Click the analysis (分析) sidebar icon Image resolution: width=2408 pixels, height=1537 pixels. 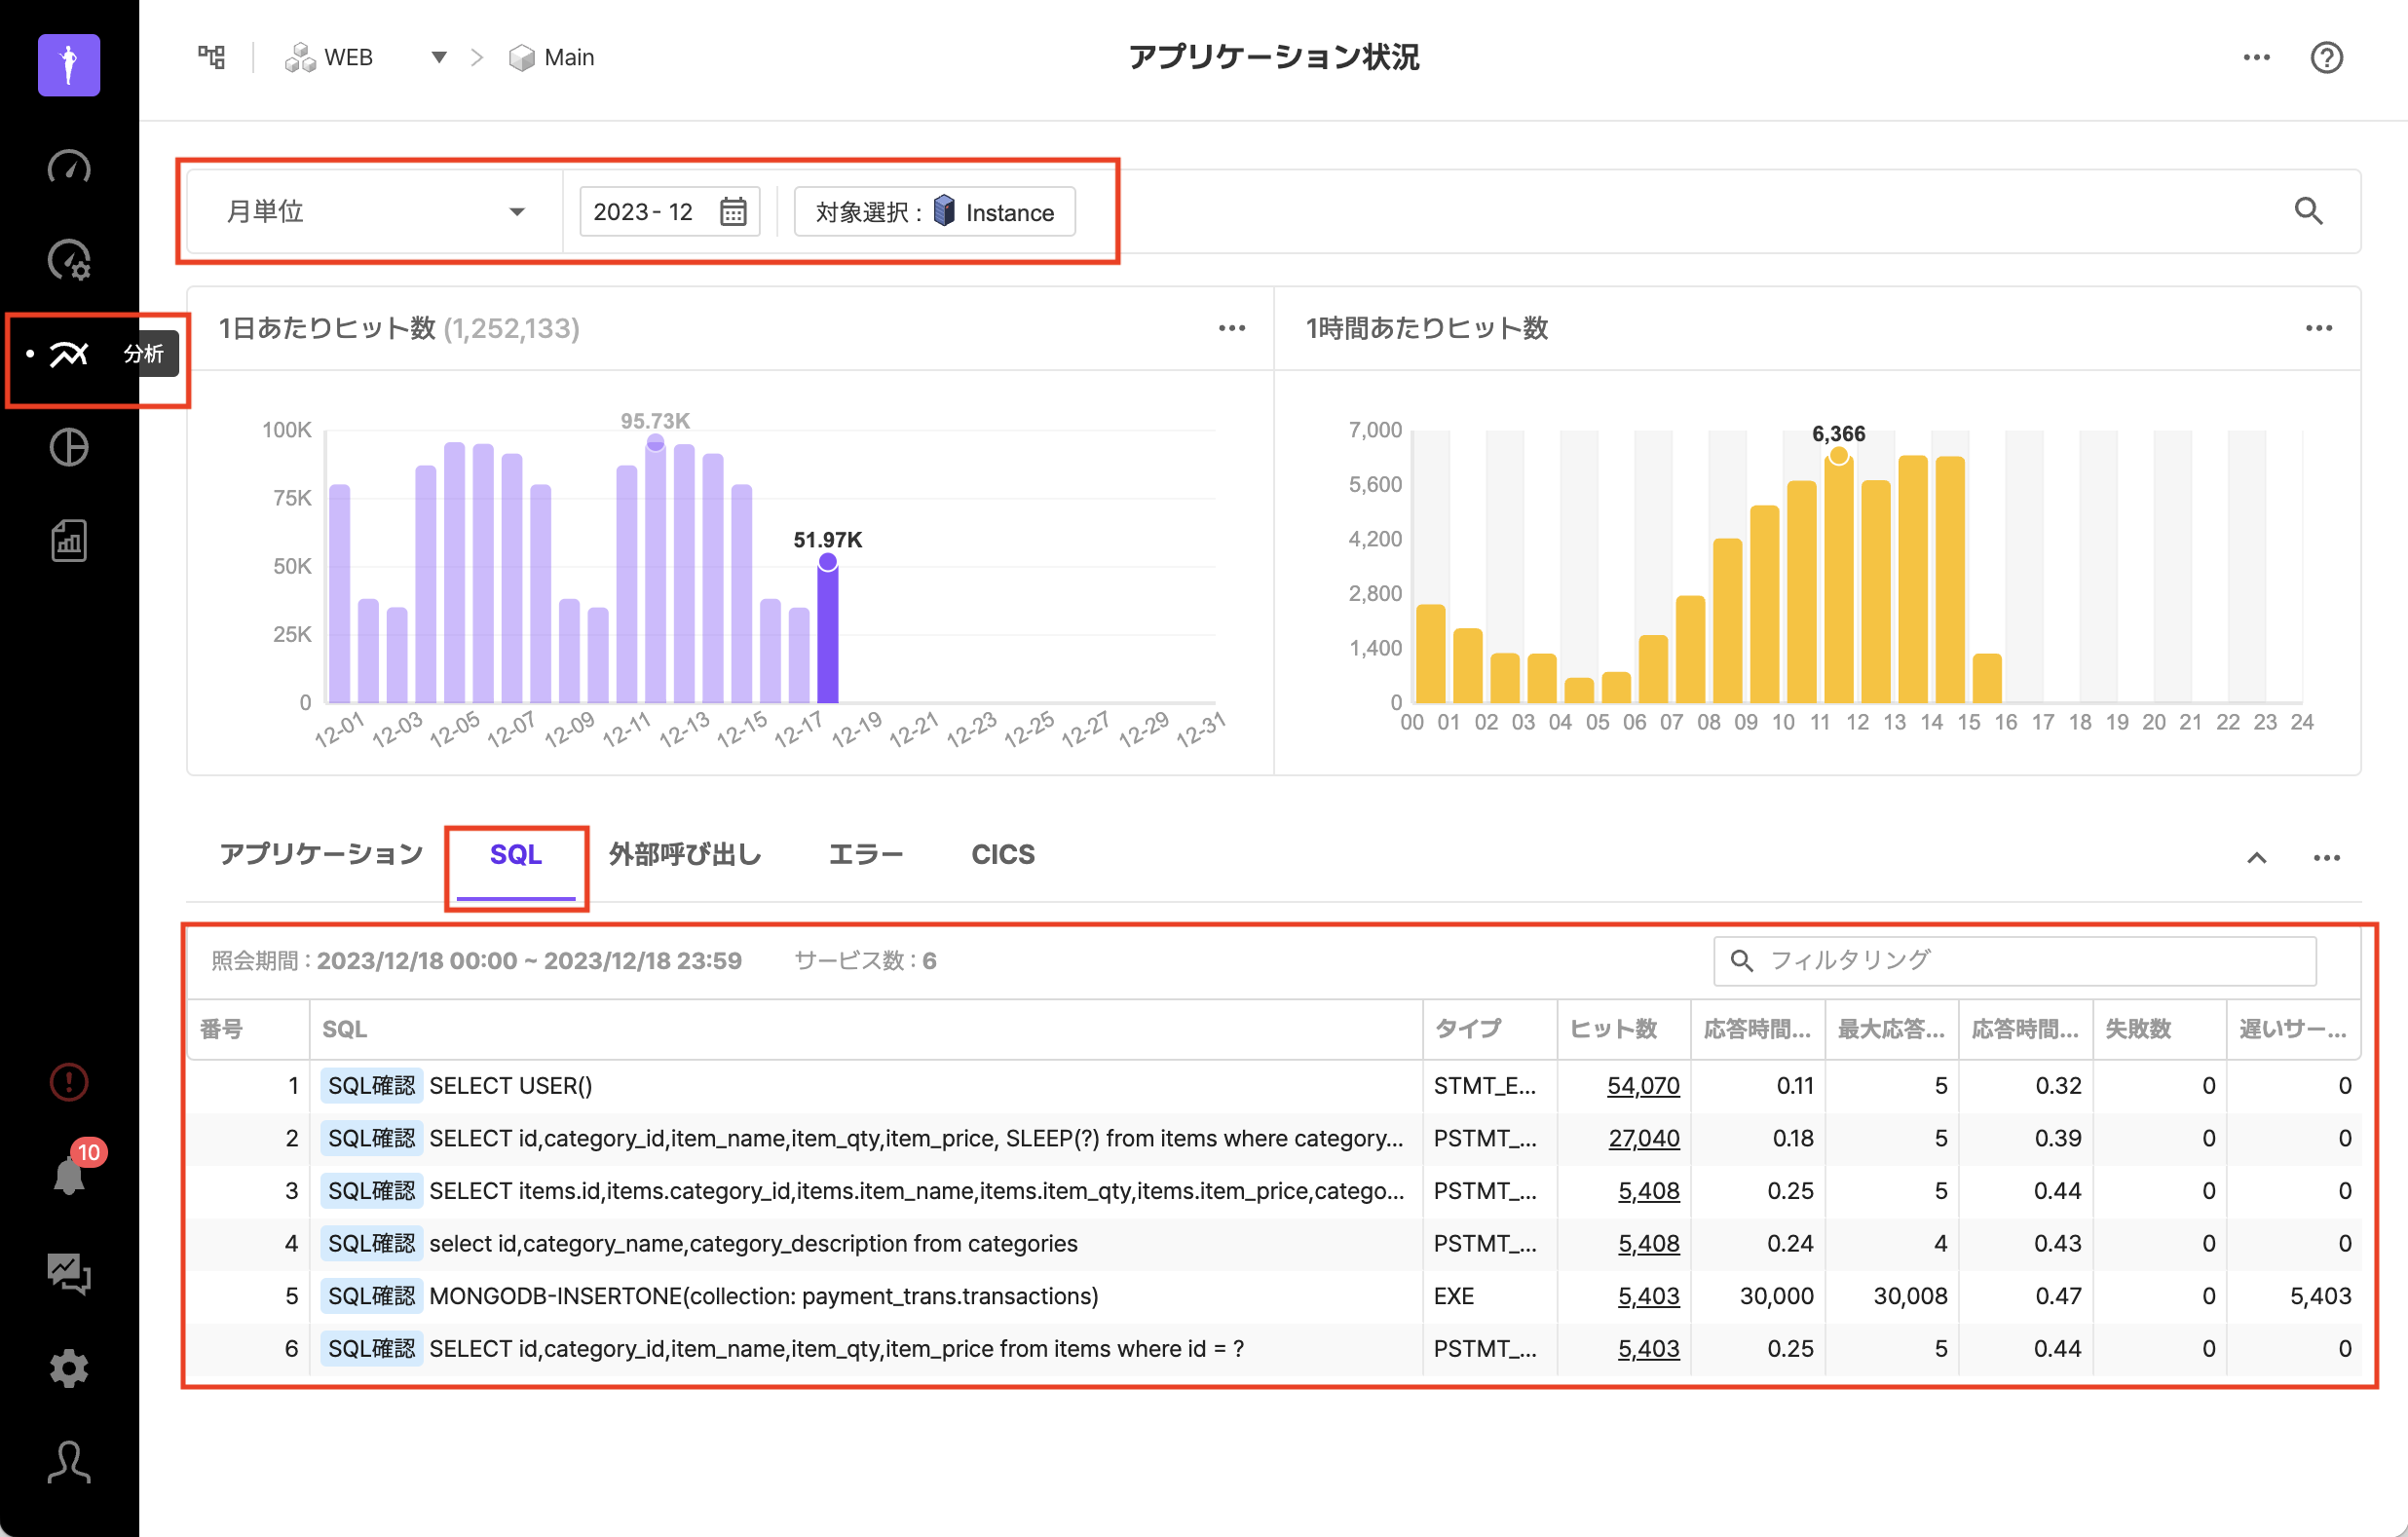(x=68, y=354)
